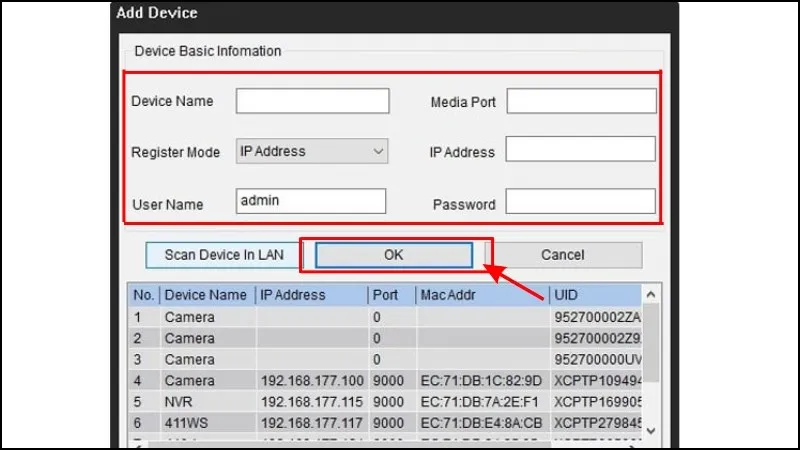Click the User Name field containing admin
This screenshot has width=800, height=450.
tap(312, 201)
